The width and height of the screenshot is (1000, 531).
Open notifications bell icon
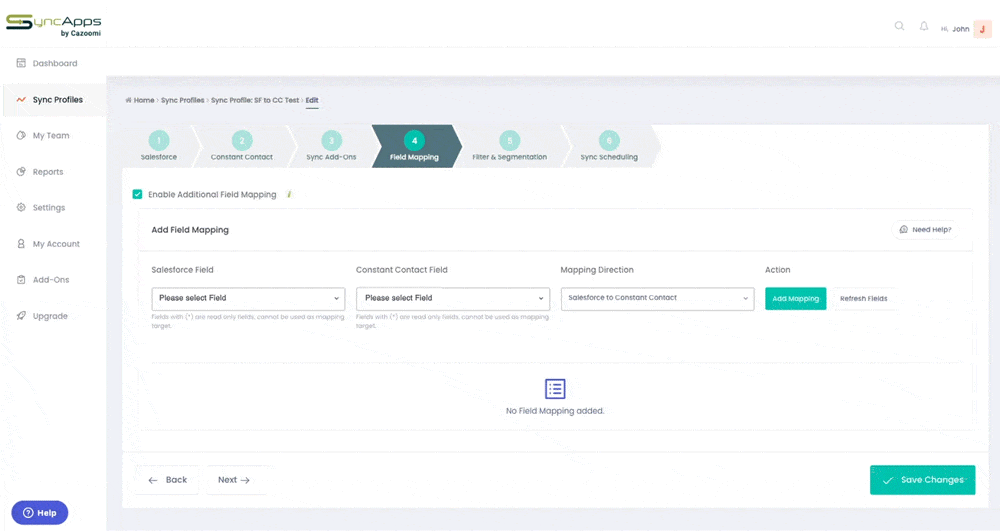923,26
